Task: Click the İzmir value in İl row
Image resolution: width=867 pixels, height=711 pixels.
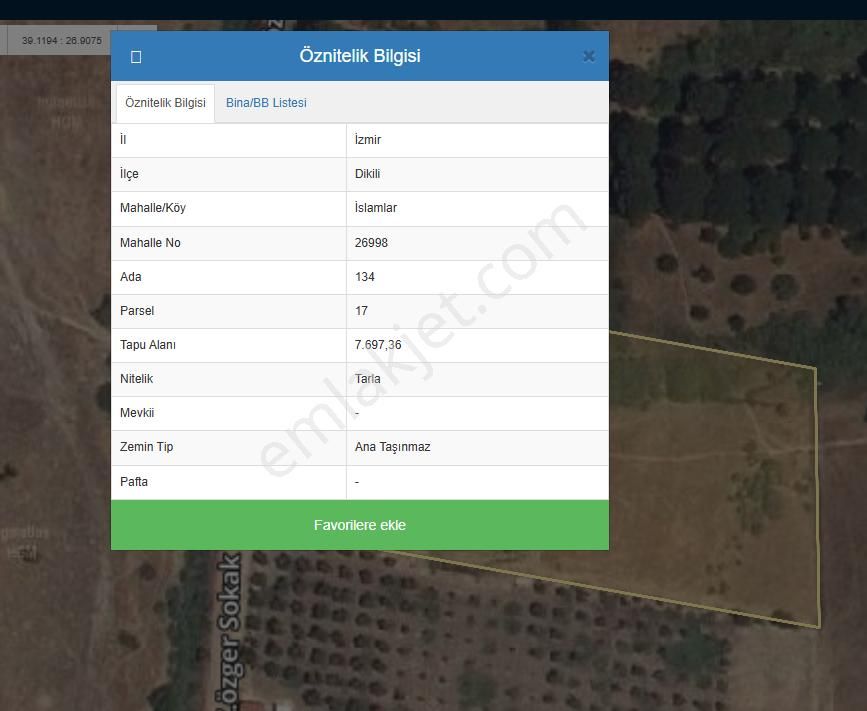Action: [368, 140]
